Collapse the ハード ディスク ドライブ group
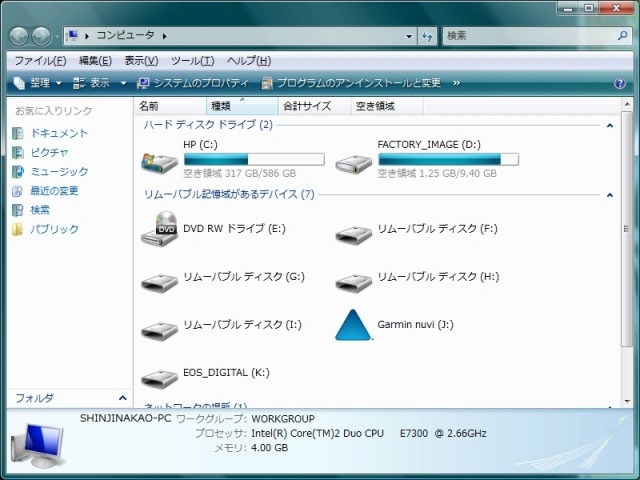The image size is (640, 480). coord(610,125)
